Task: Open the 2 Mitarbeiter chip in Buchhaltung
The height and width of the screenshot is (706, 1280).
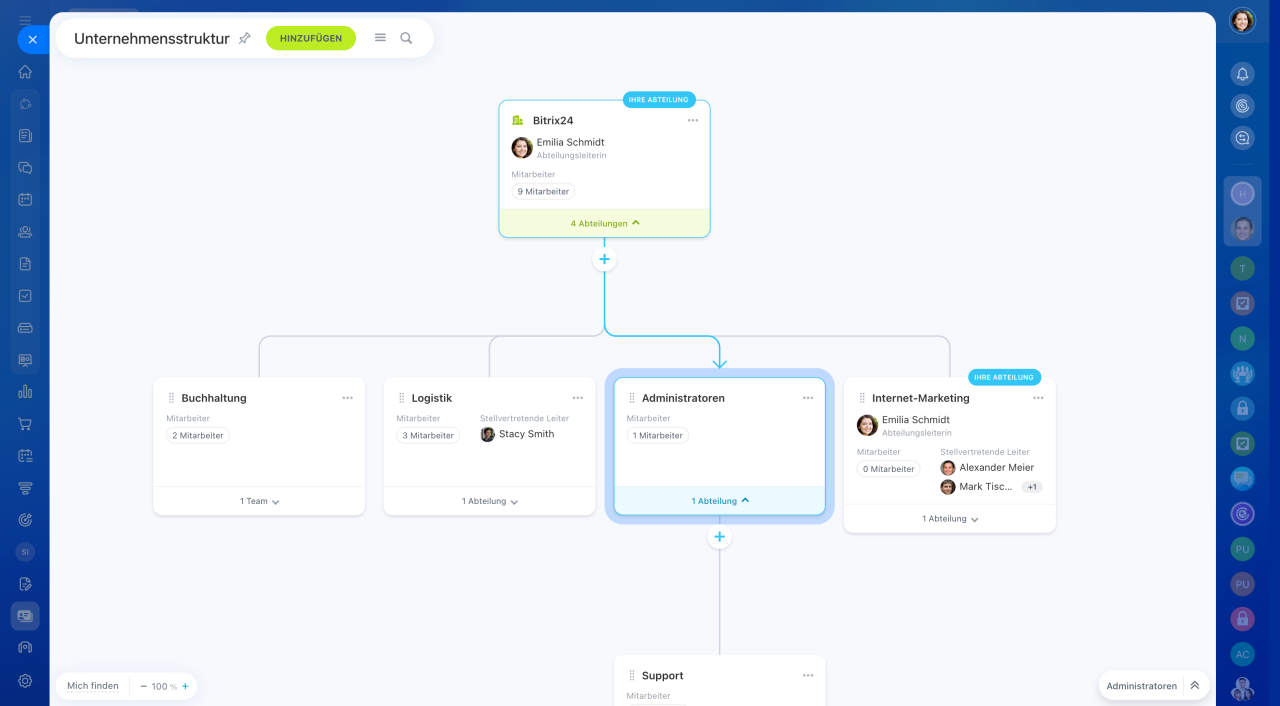Action: tap(198, 435)
